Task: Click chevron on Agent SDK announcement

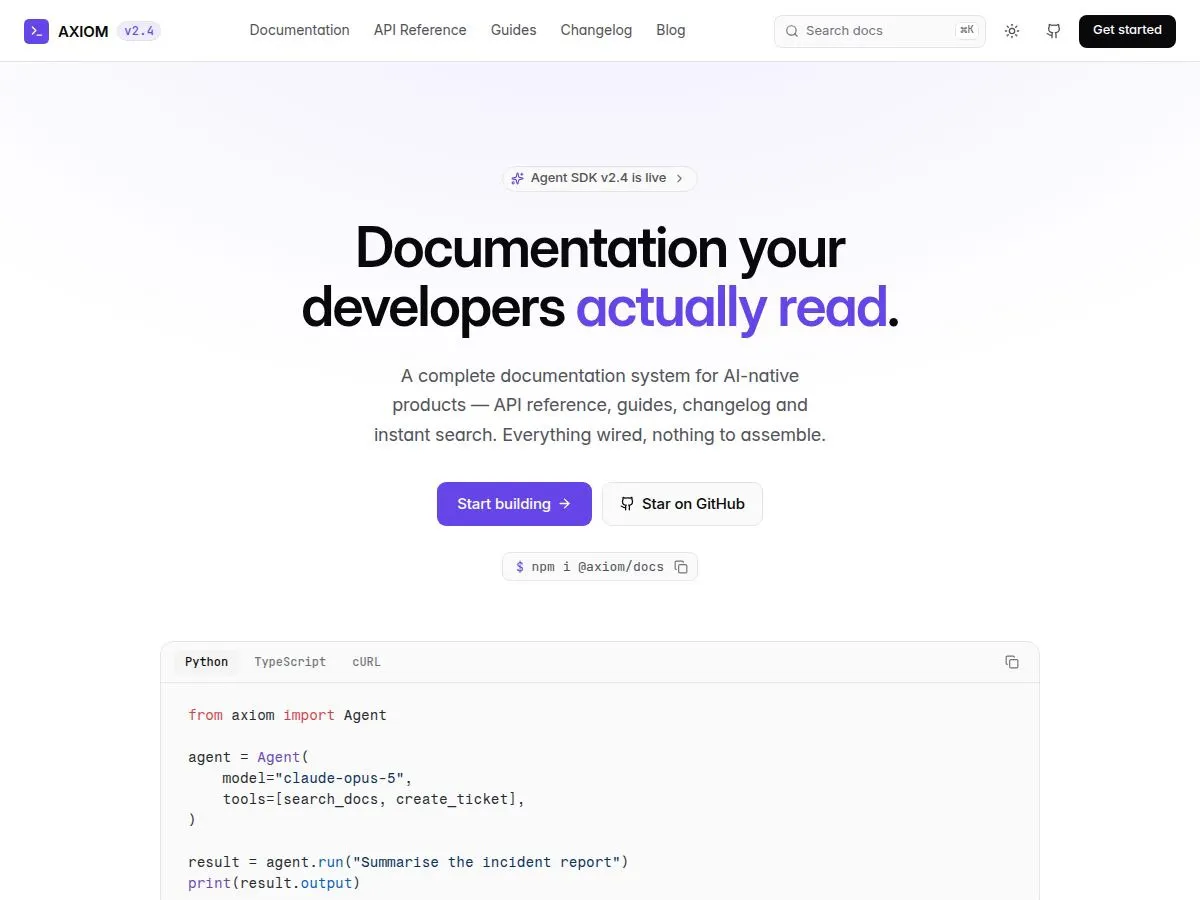Action: 679,178
